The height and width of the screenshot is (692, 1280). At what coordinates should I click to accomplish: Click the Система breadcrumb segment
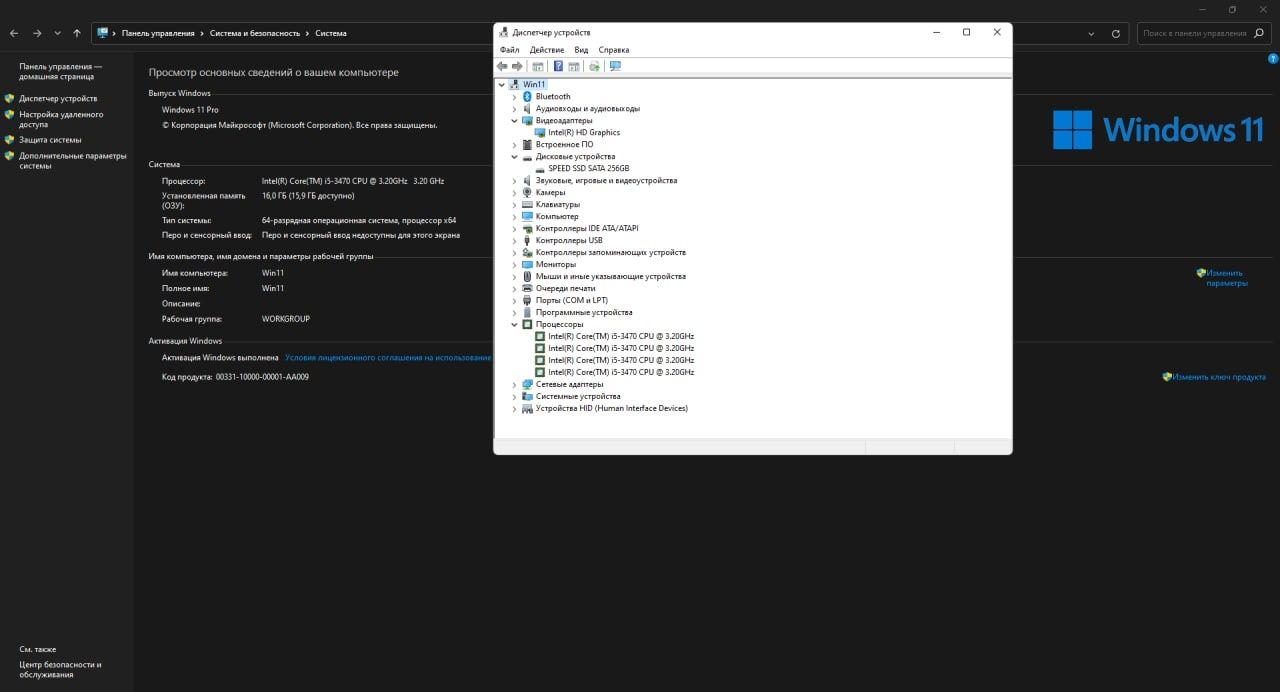[331, 33]
